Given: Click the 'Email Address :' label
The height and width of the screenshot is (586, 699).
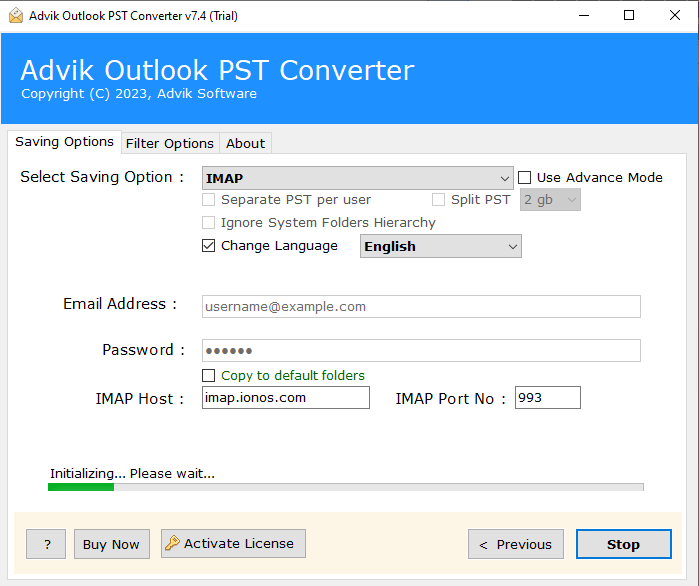Looking at the screenshot, I should [120, 304].
